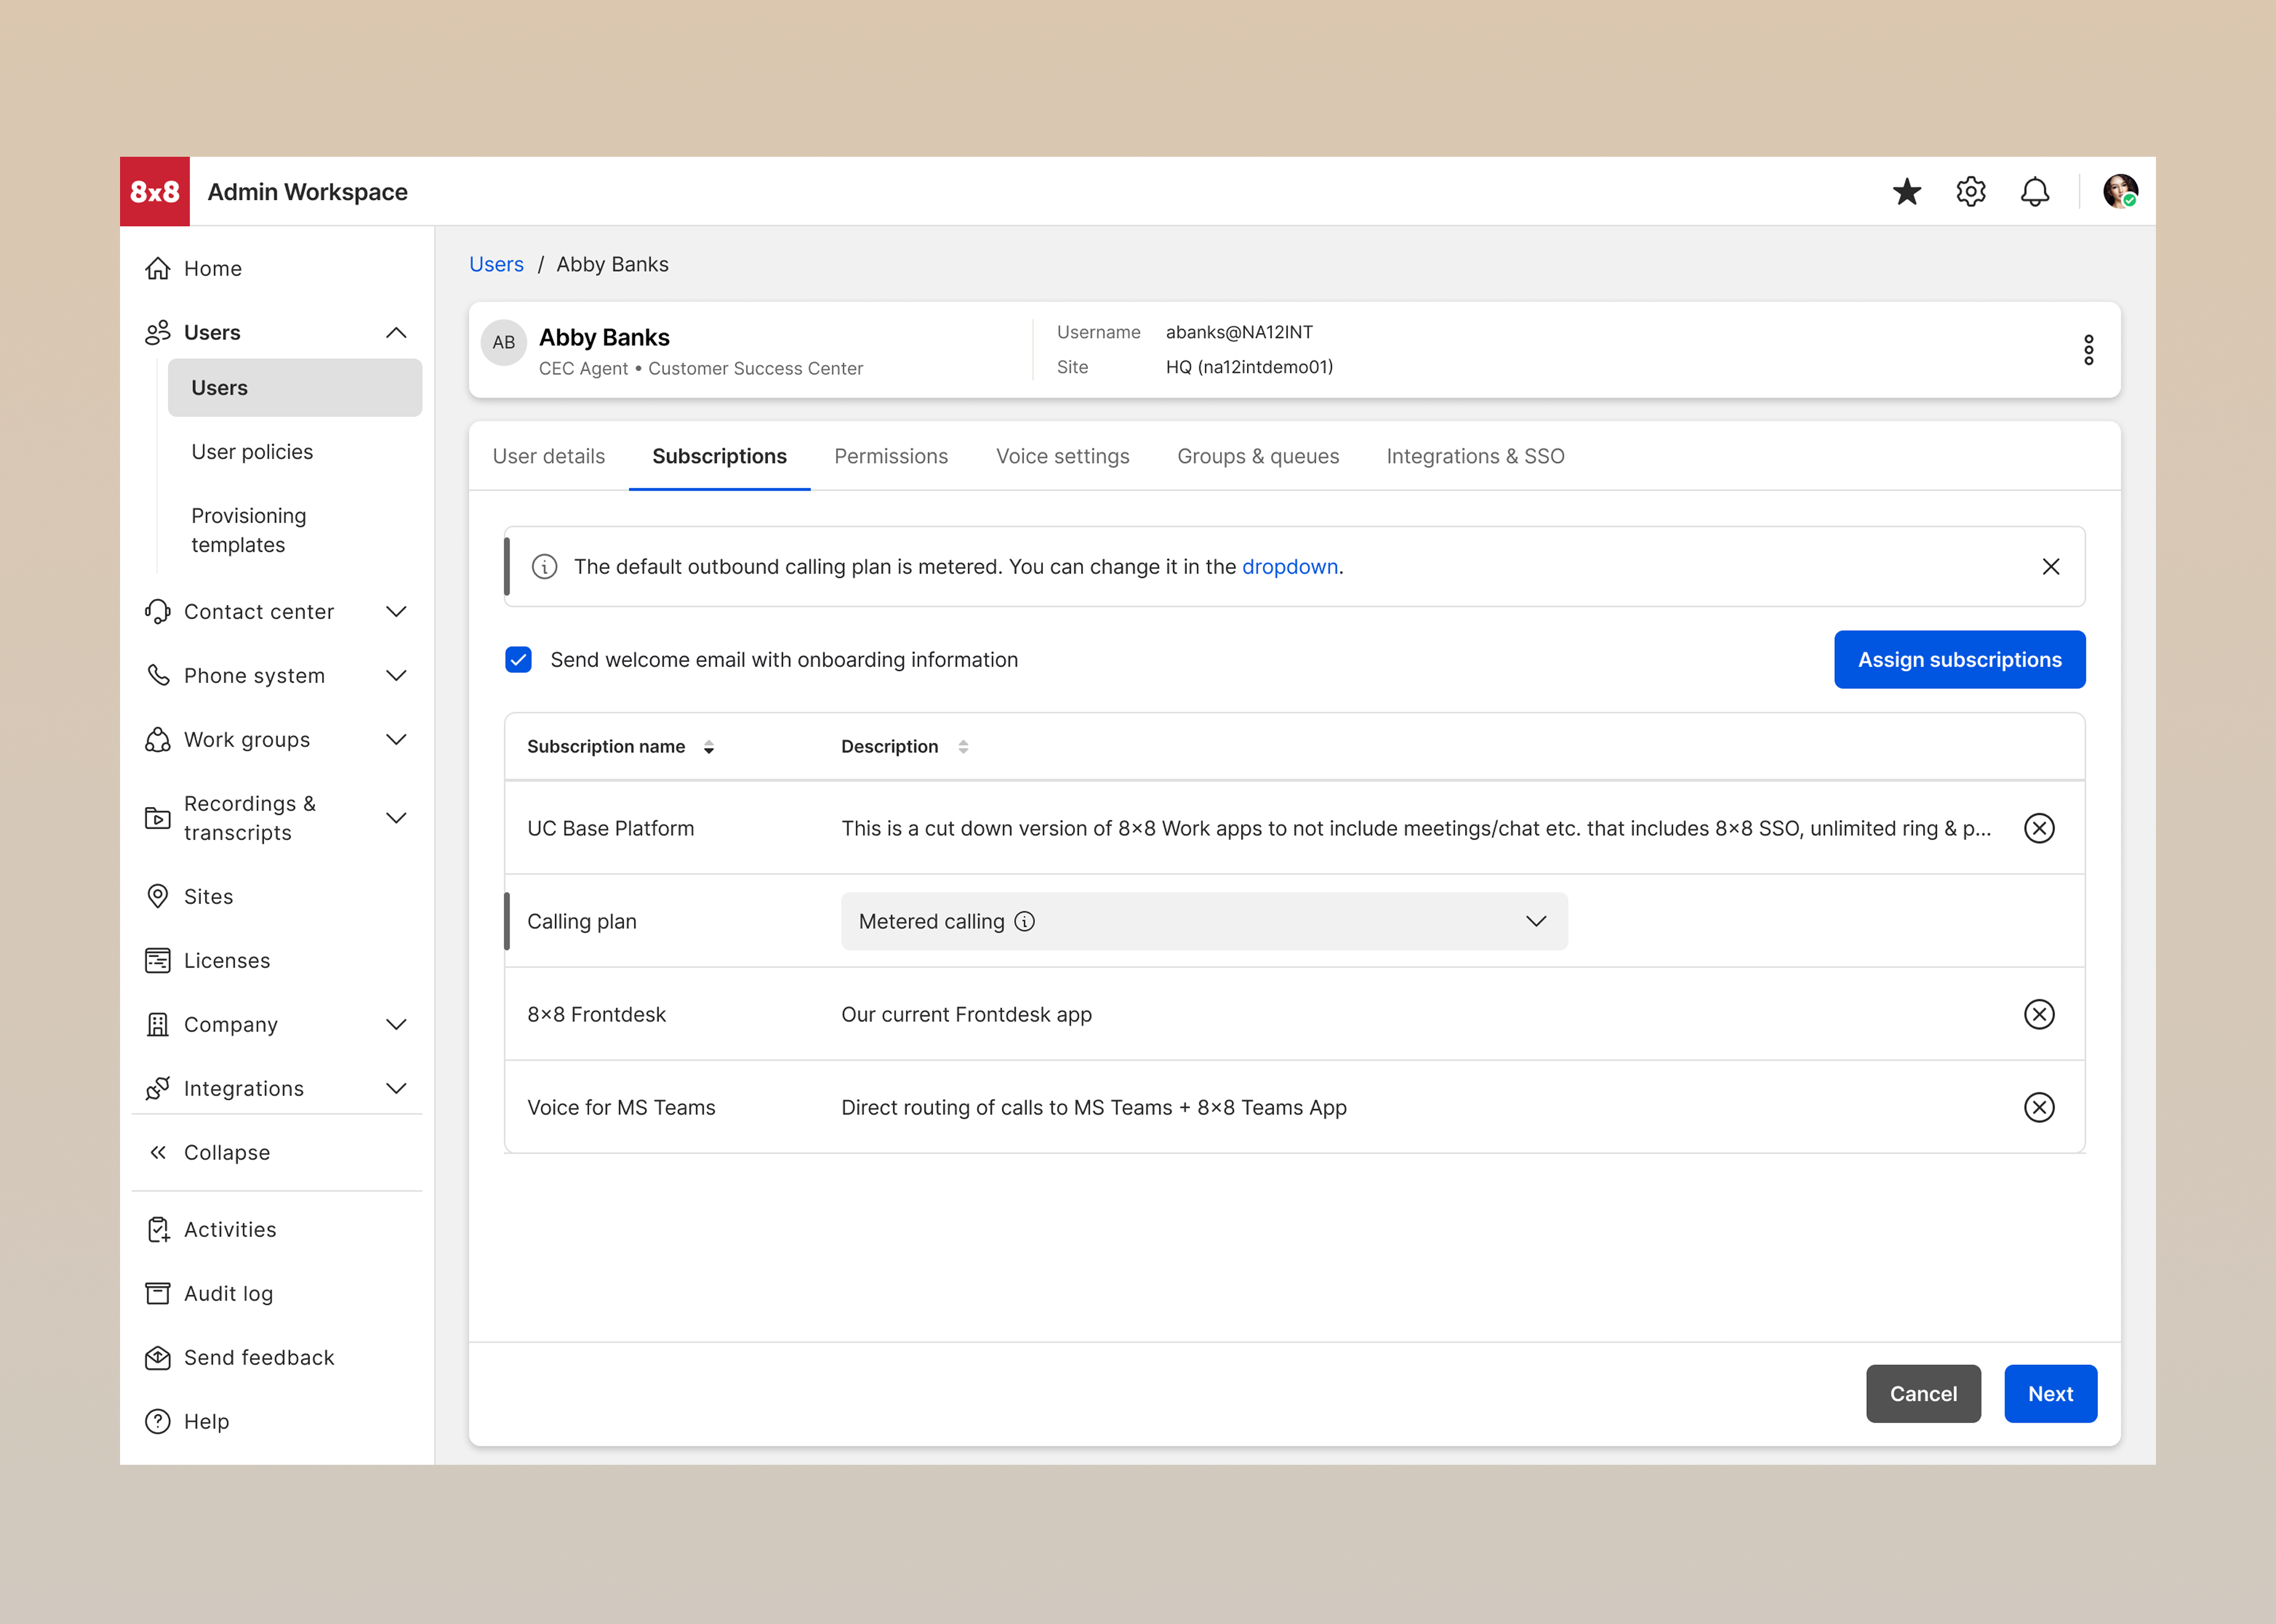This screenshot has width=2276, height=1624.
Task: Click the AB initials avatar
Action: point(504,342)
